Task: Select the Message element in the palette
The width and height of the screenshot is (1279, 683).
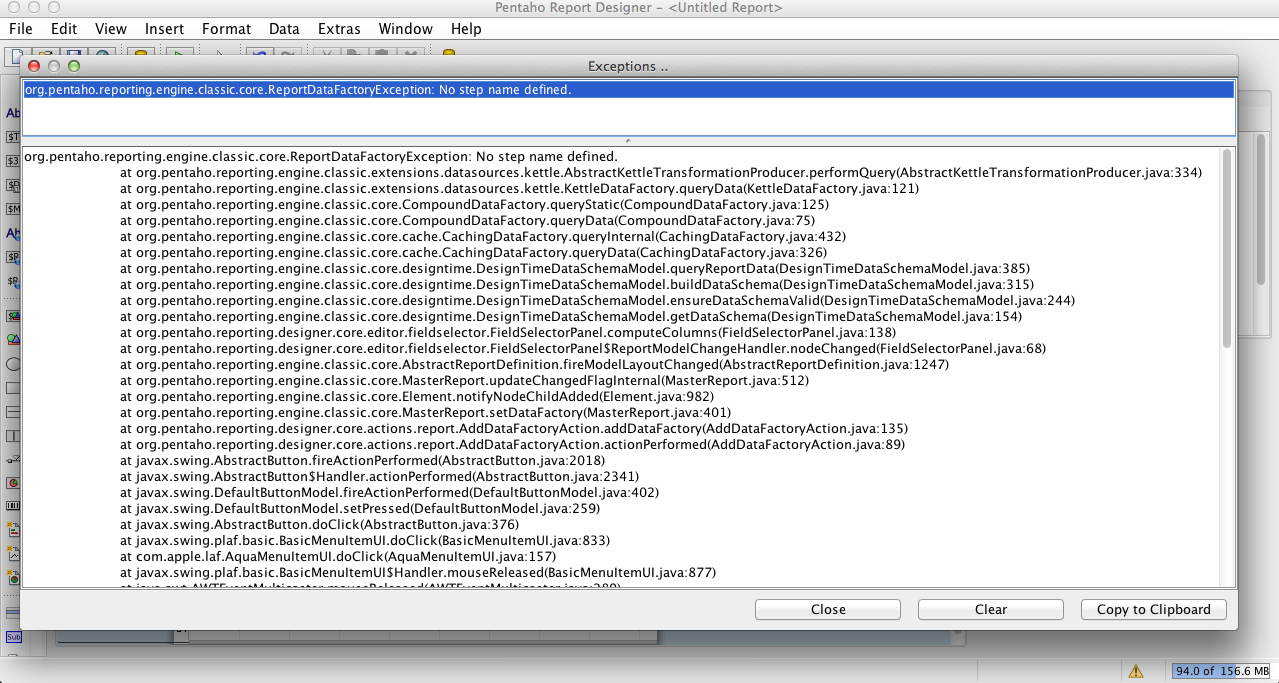Action: [x=13, y=209]
